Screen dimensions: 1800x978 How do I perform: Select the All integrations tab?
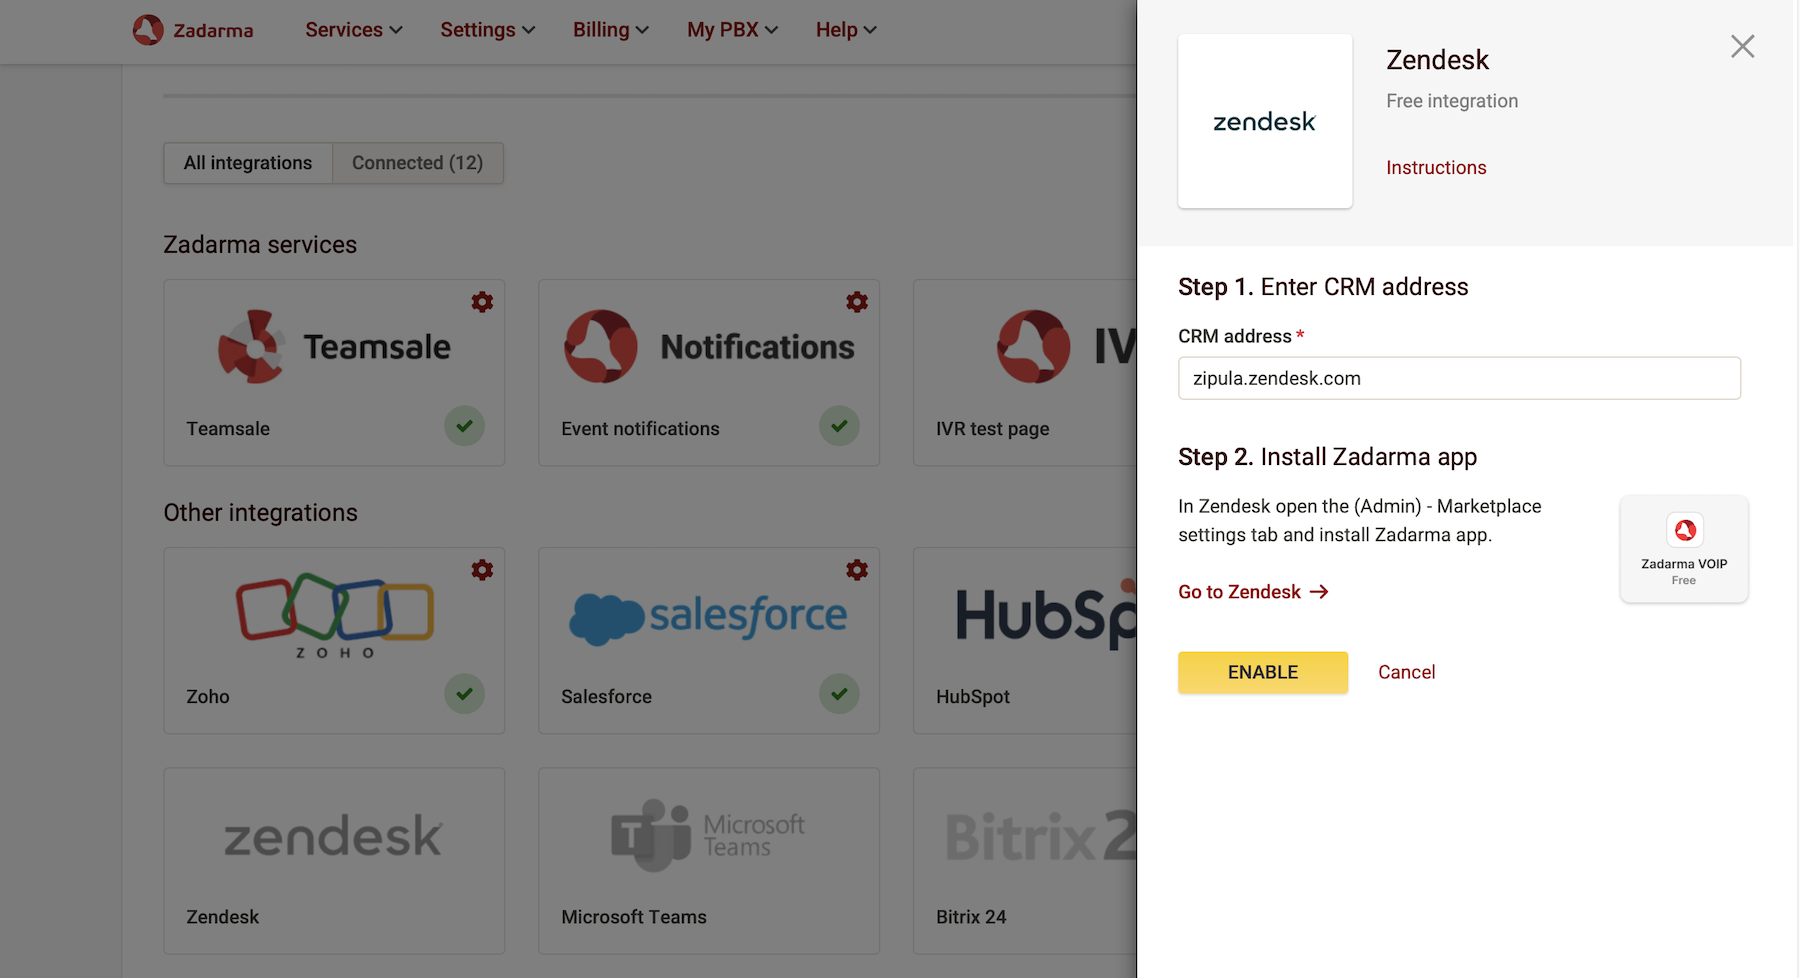(x=248, y=163)
